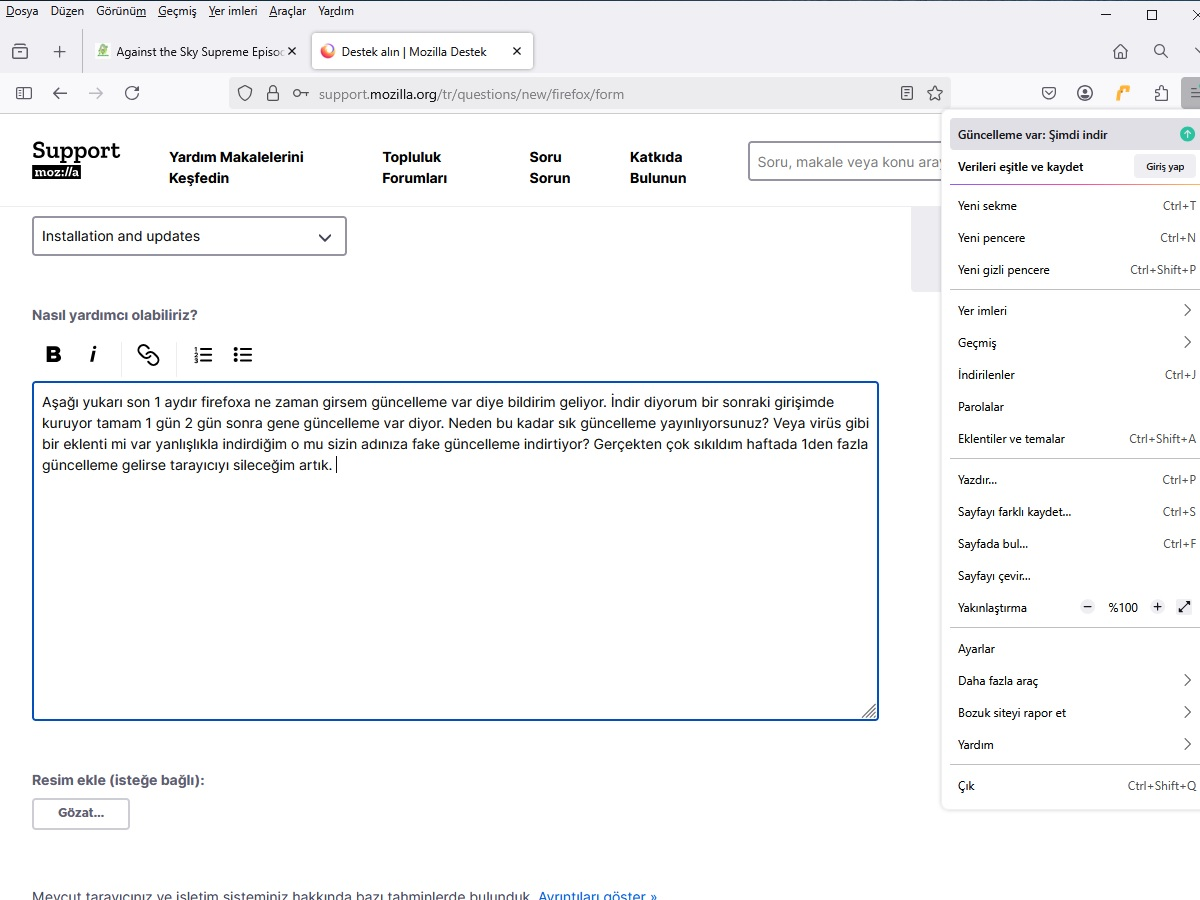Close the Destek alın tab

coord(516,51)
